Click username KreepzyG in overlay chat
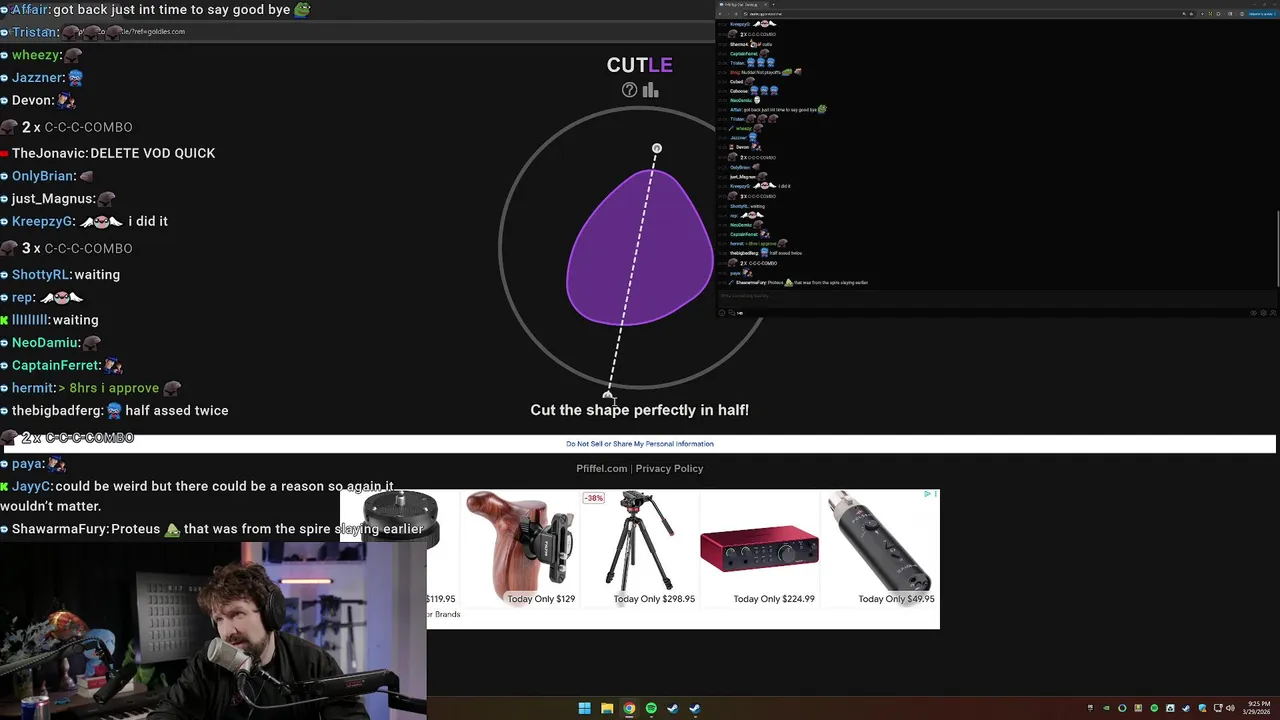The width and height of the screenshot is (1280, 720). point(42,222)
